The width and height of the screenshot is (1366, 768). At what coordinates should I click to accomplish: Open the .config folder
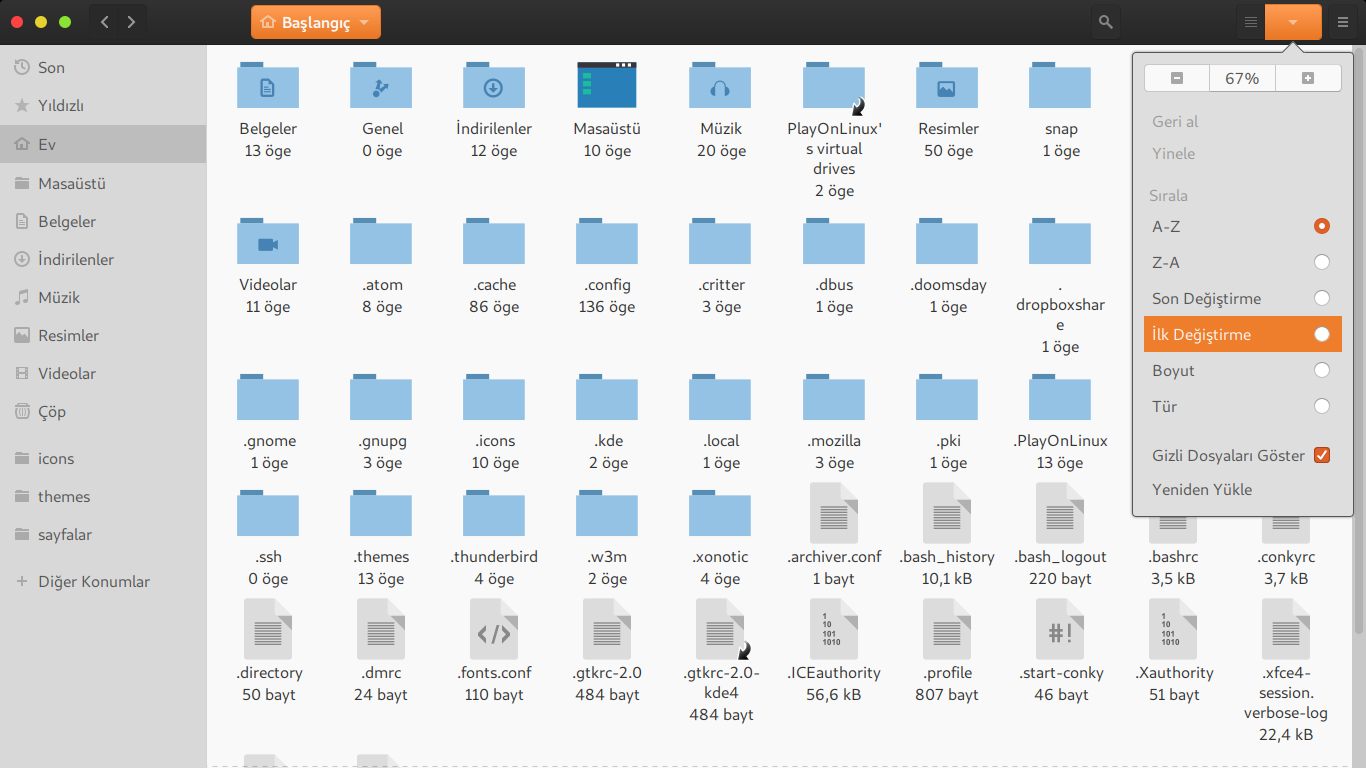coord(607,242)
